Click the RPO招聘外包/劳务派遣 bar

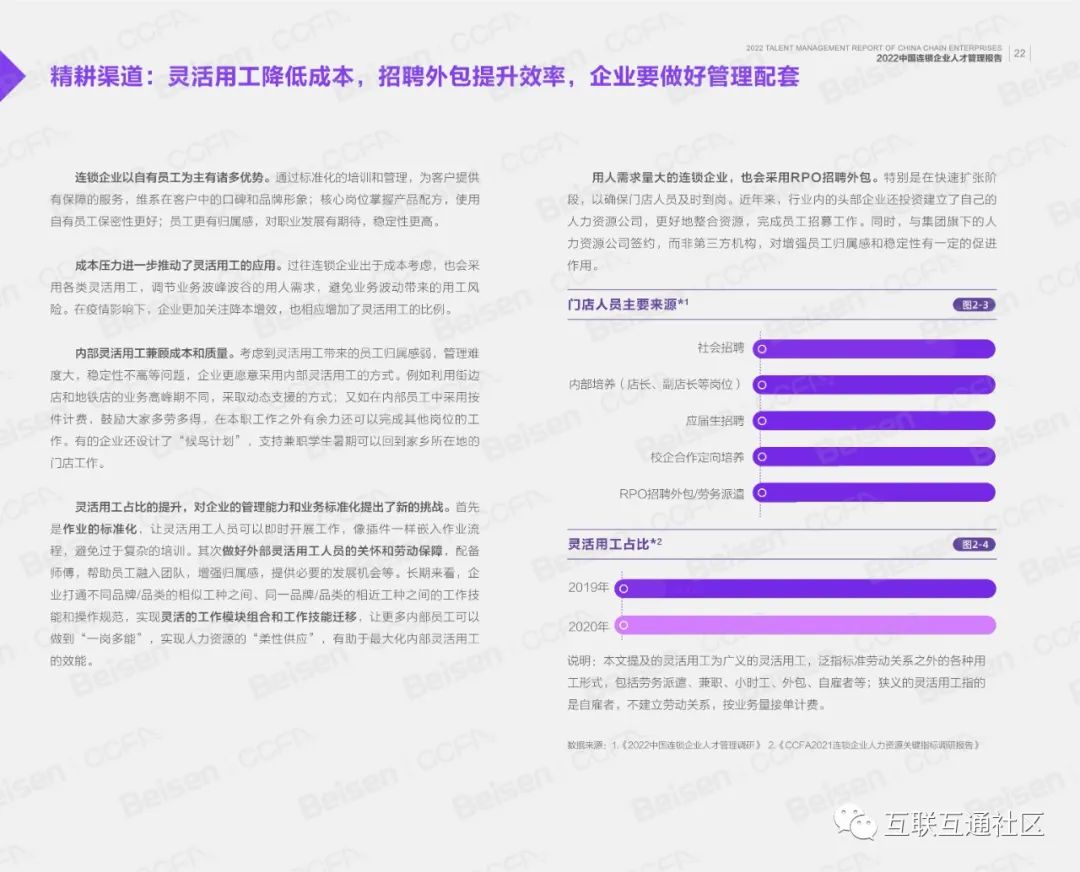pos(874,492)
